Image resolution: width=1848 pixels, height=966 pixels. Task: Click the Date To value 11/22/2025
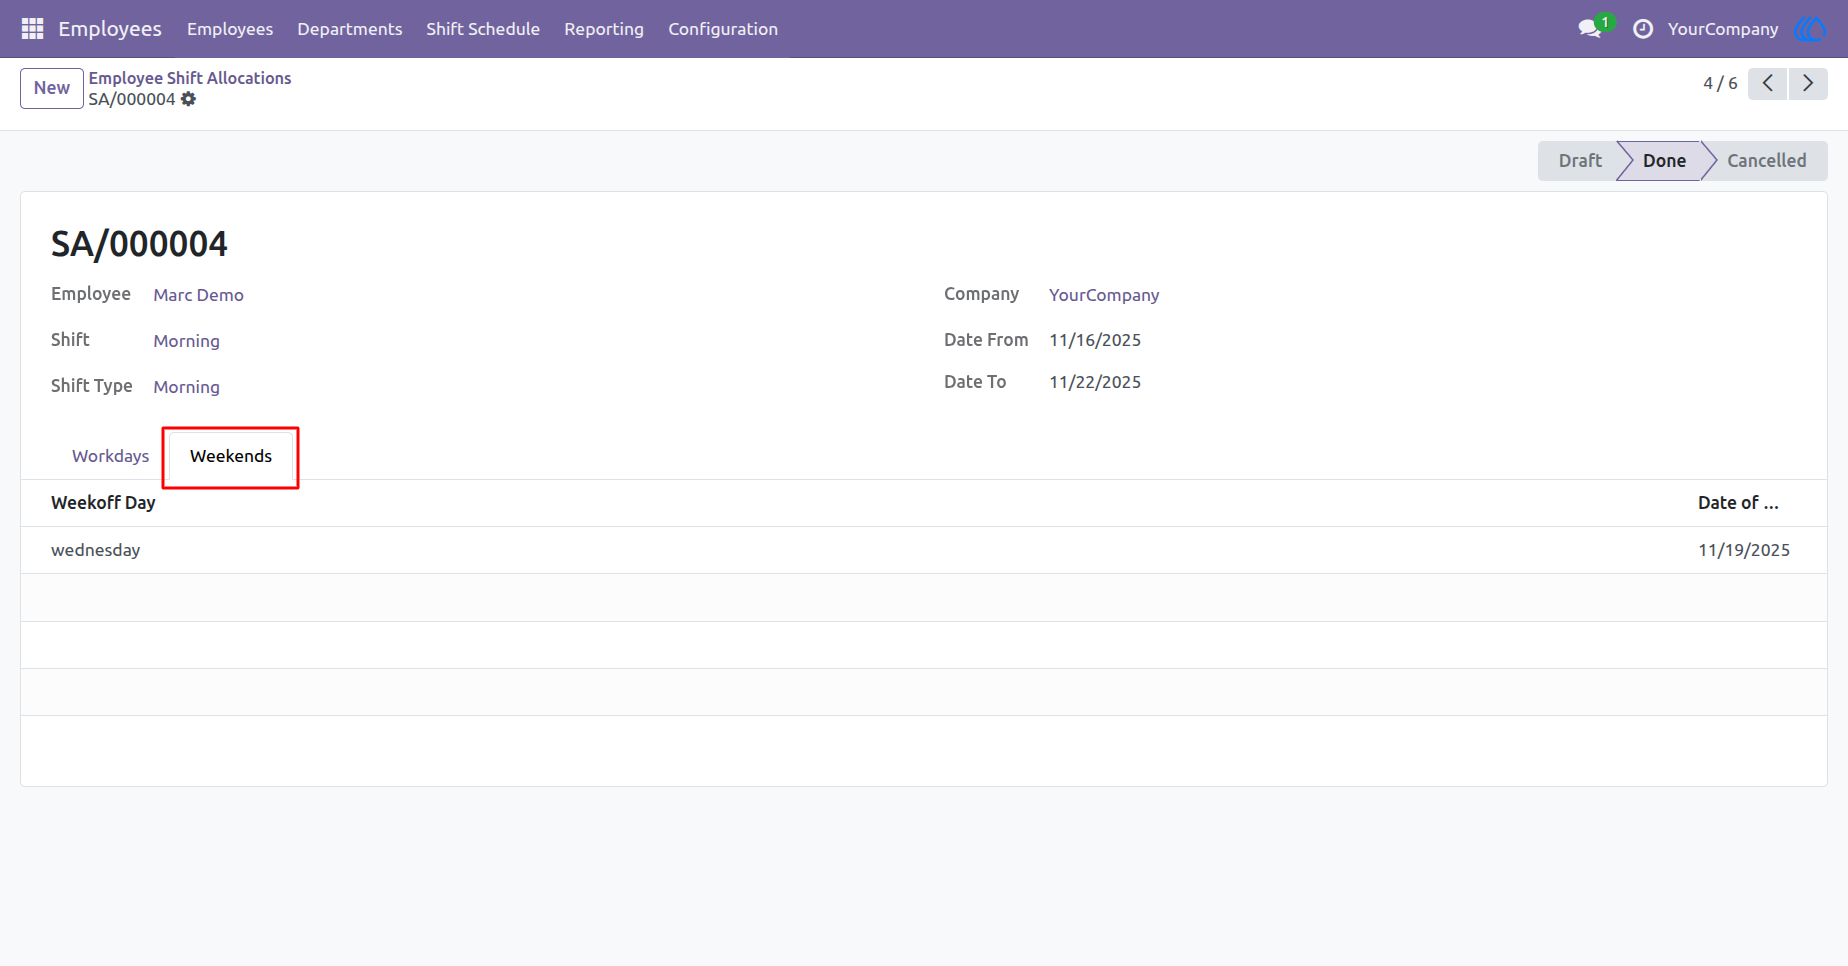click(x=1095, y=382)
